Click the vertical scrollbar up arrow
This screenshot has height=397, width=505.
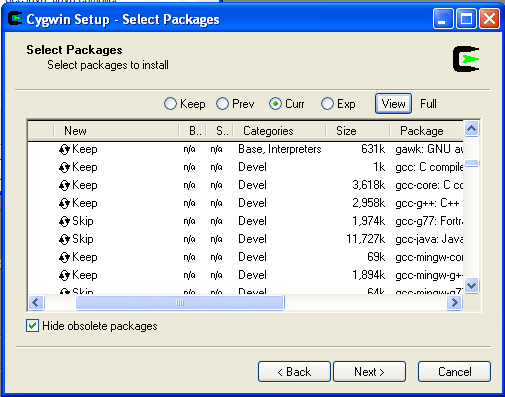pyautogui.click(x=472, y=129)
